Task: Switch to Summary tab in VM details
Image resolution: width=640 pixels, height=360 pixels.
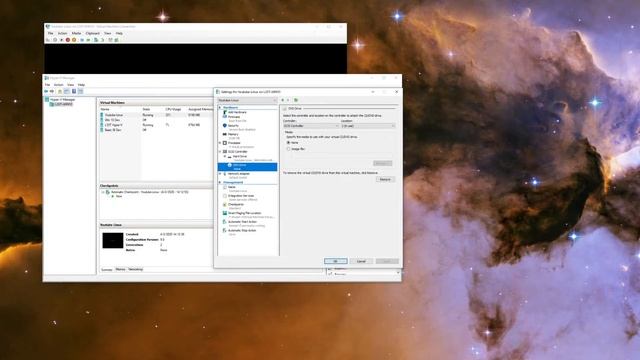Action: coord(107,269)
